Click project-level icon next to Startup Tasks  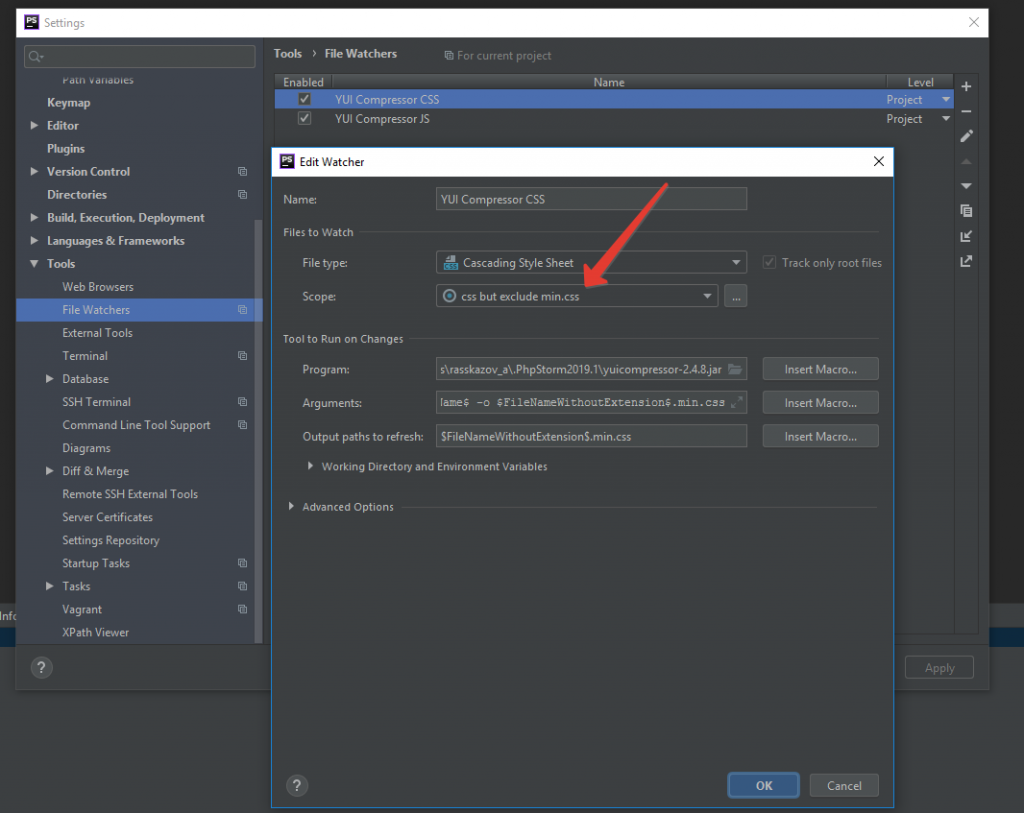point(242,563)
